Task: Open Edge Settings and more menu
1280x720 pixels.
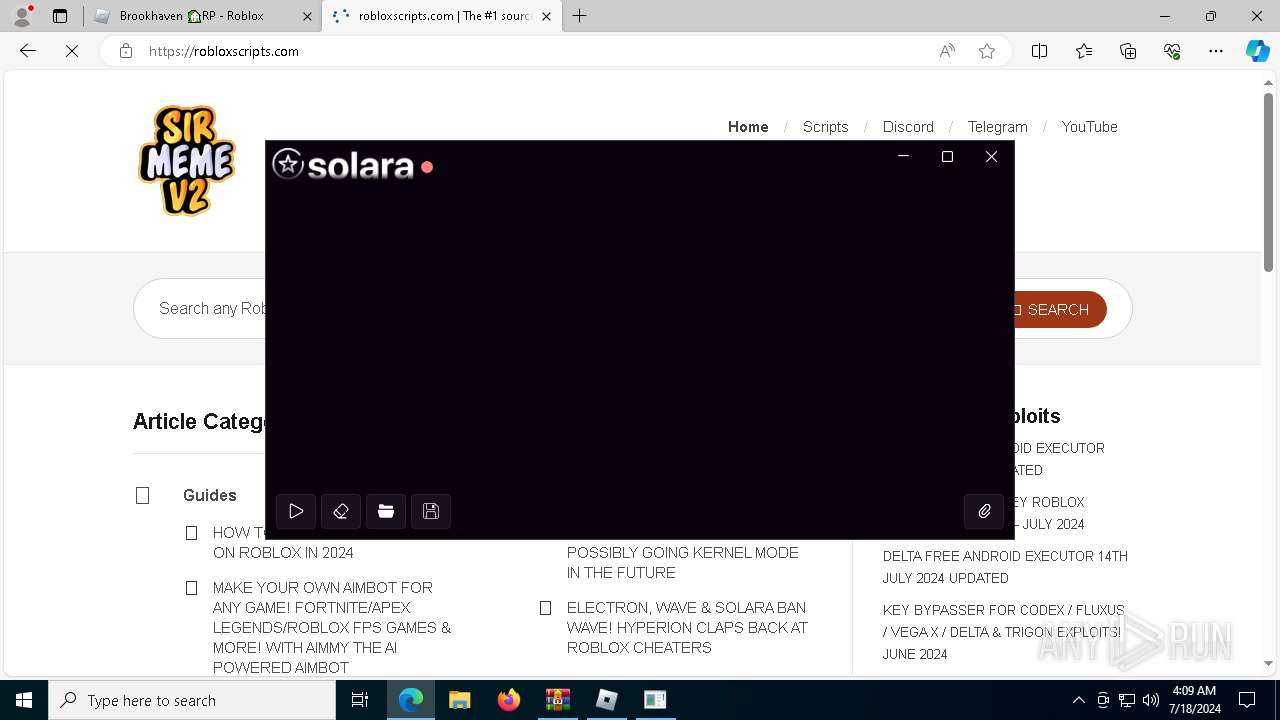Action: [1216, 51]
